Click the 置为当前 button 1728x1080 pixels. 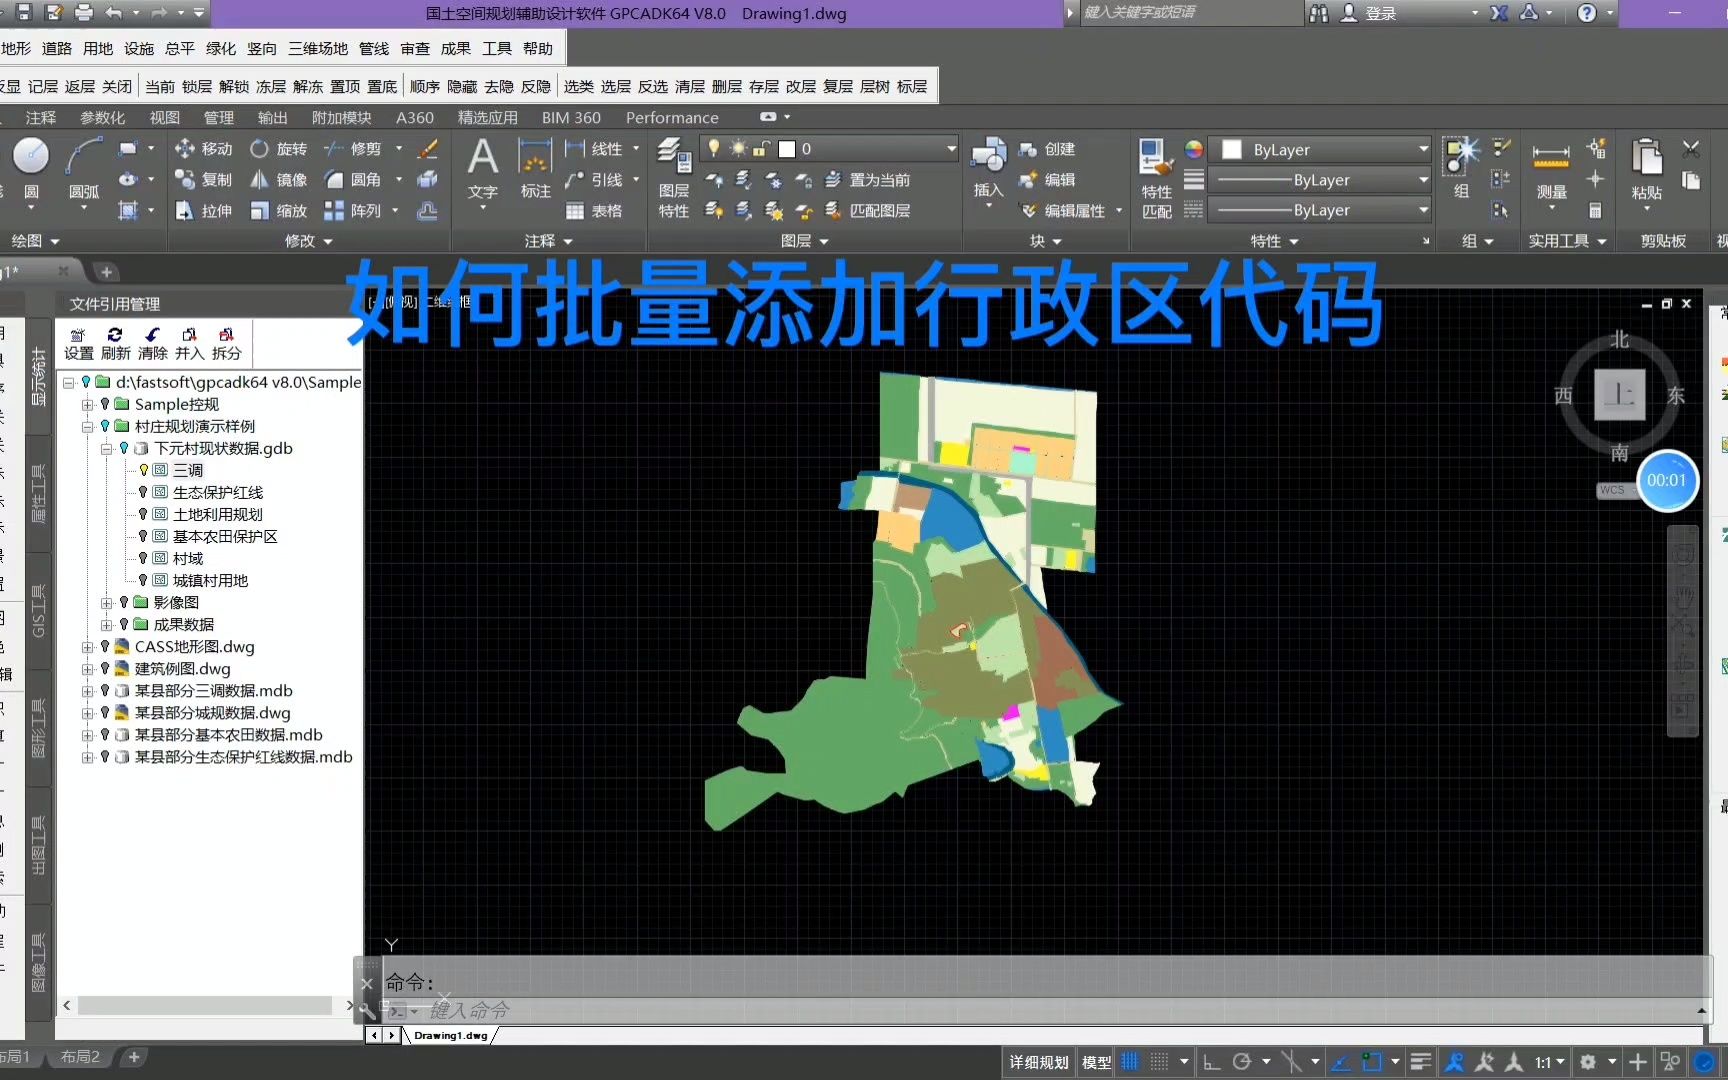(x=868, y=180)
